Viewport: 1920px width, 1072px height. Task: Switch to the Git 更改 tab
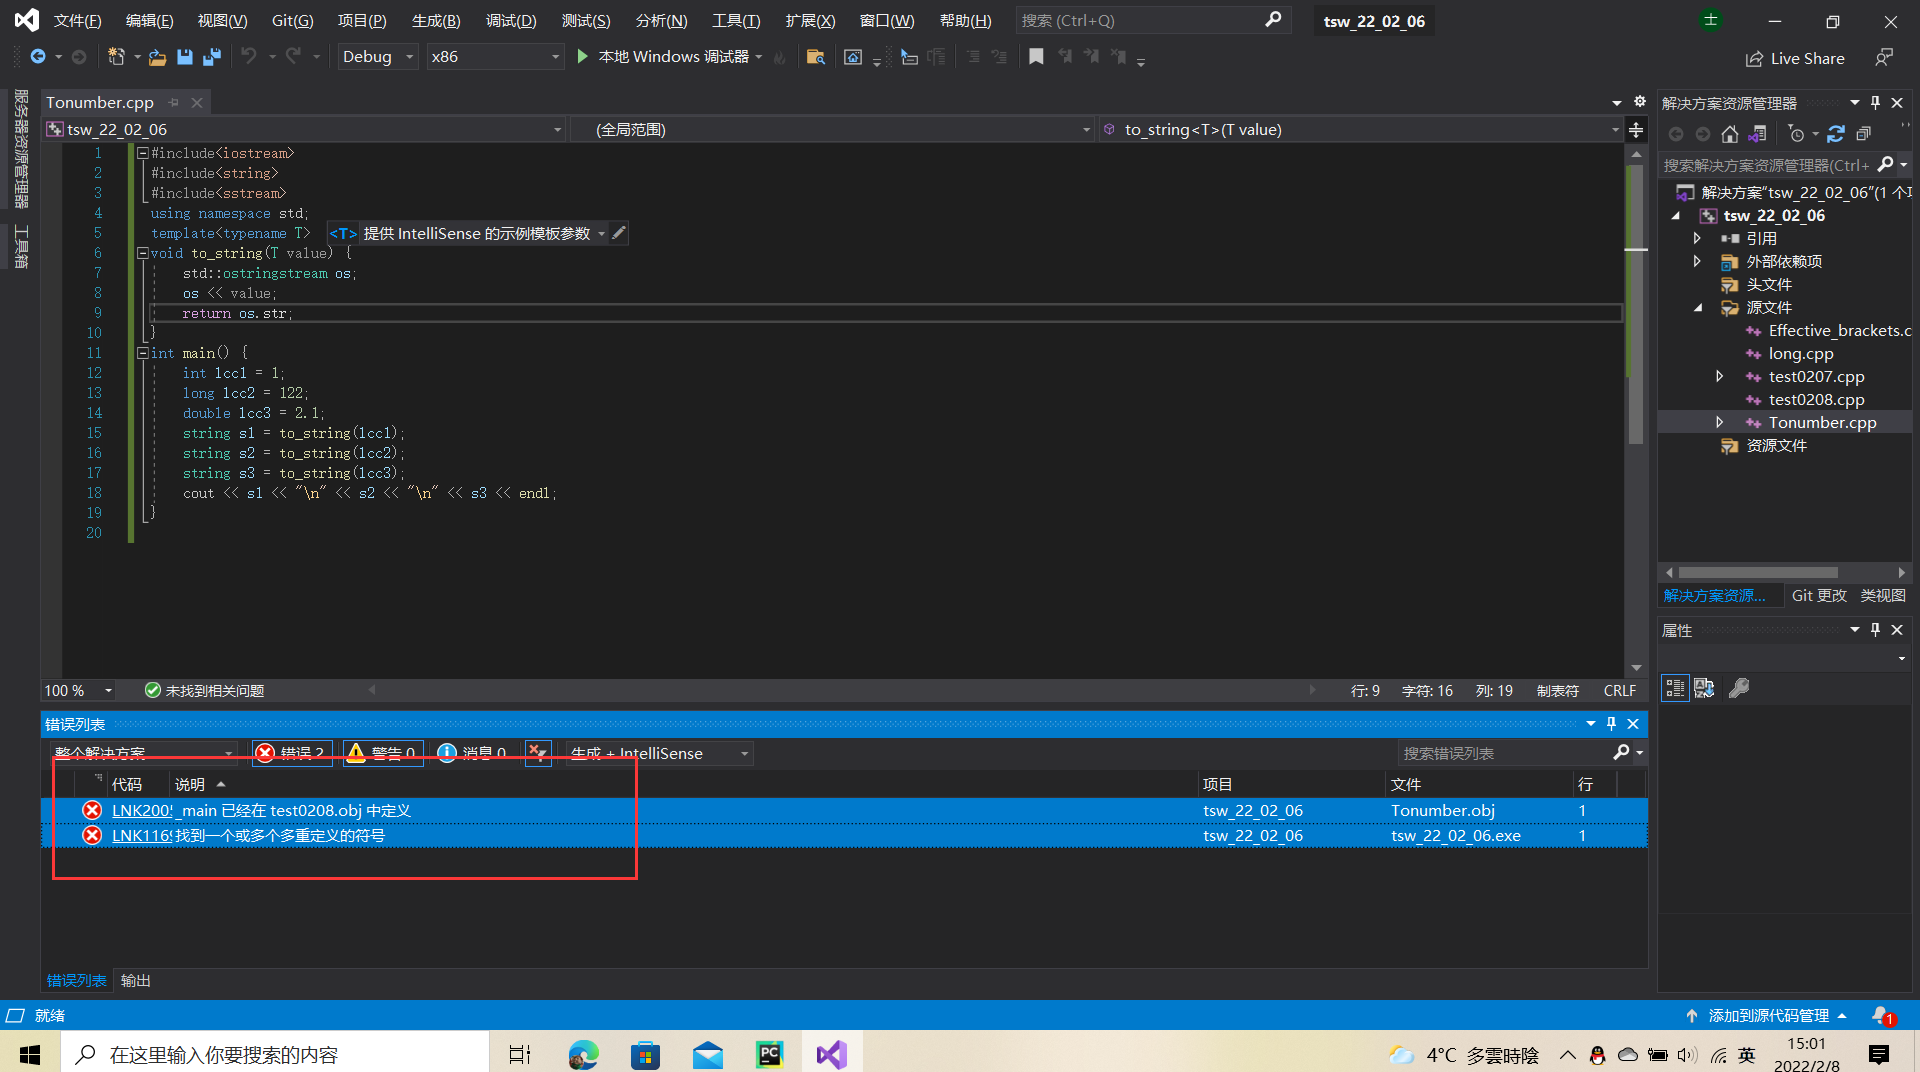1819,596
